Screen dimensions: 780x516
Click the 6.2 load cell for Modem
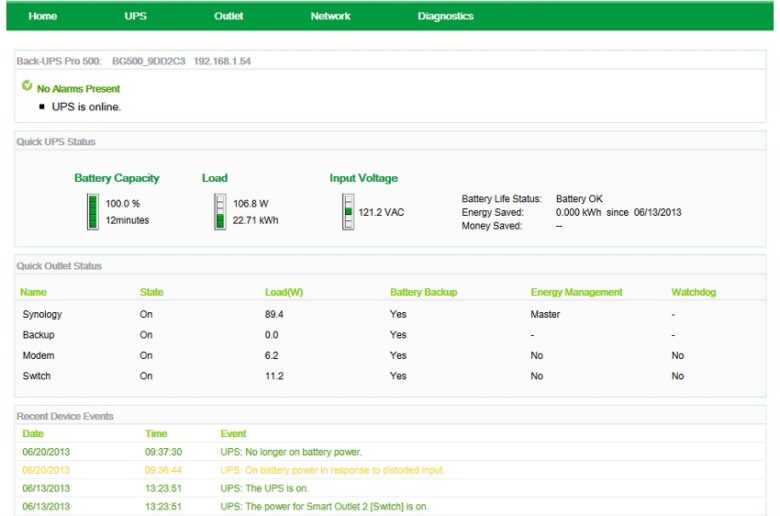pos(271,355)
